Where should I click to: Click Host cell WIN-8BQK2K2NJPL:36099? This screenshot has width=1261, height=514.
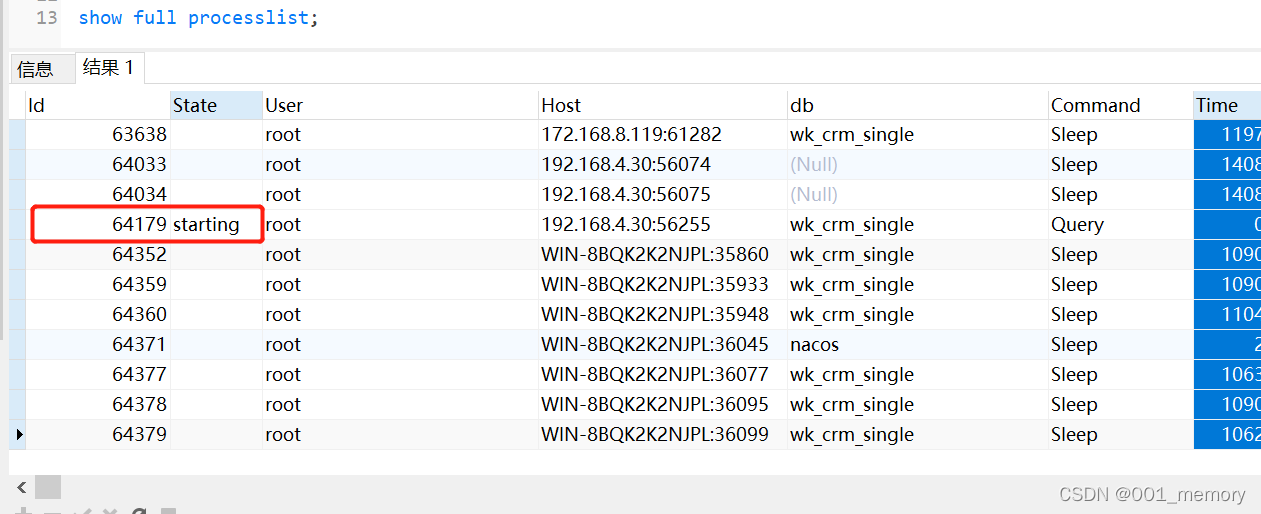click(662, 434)
